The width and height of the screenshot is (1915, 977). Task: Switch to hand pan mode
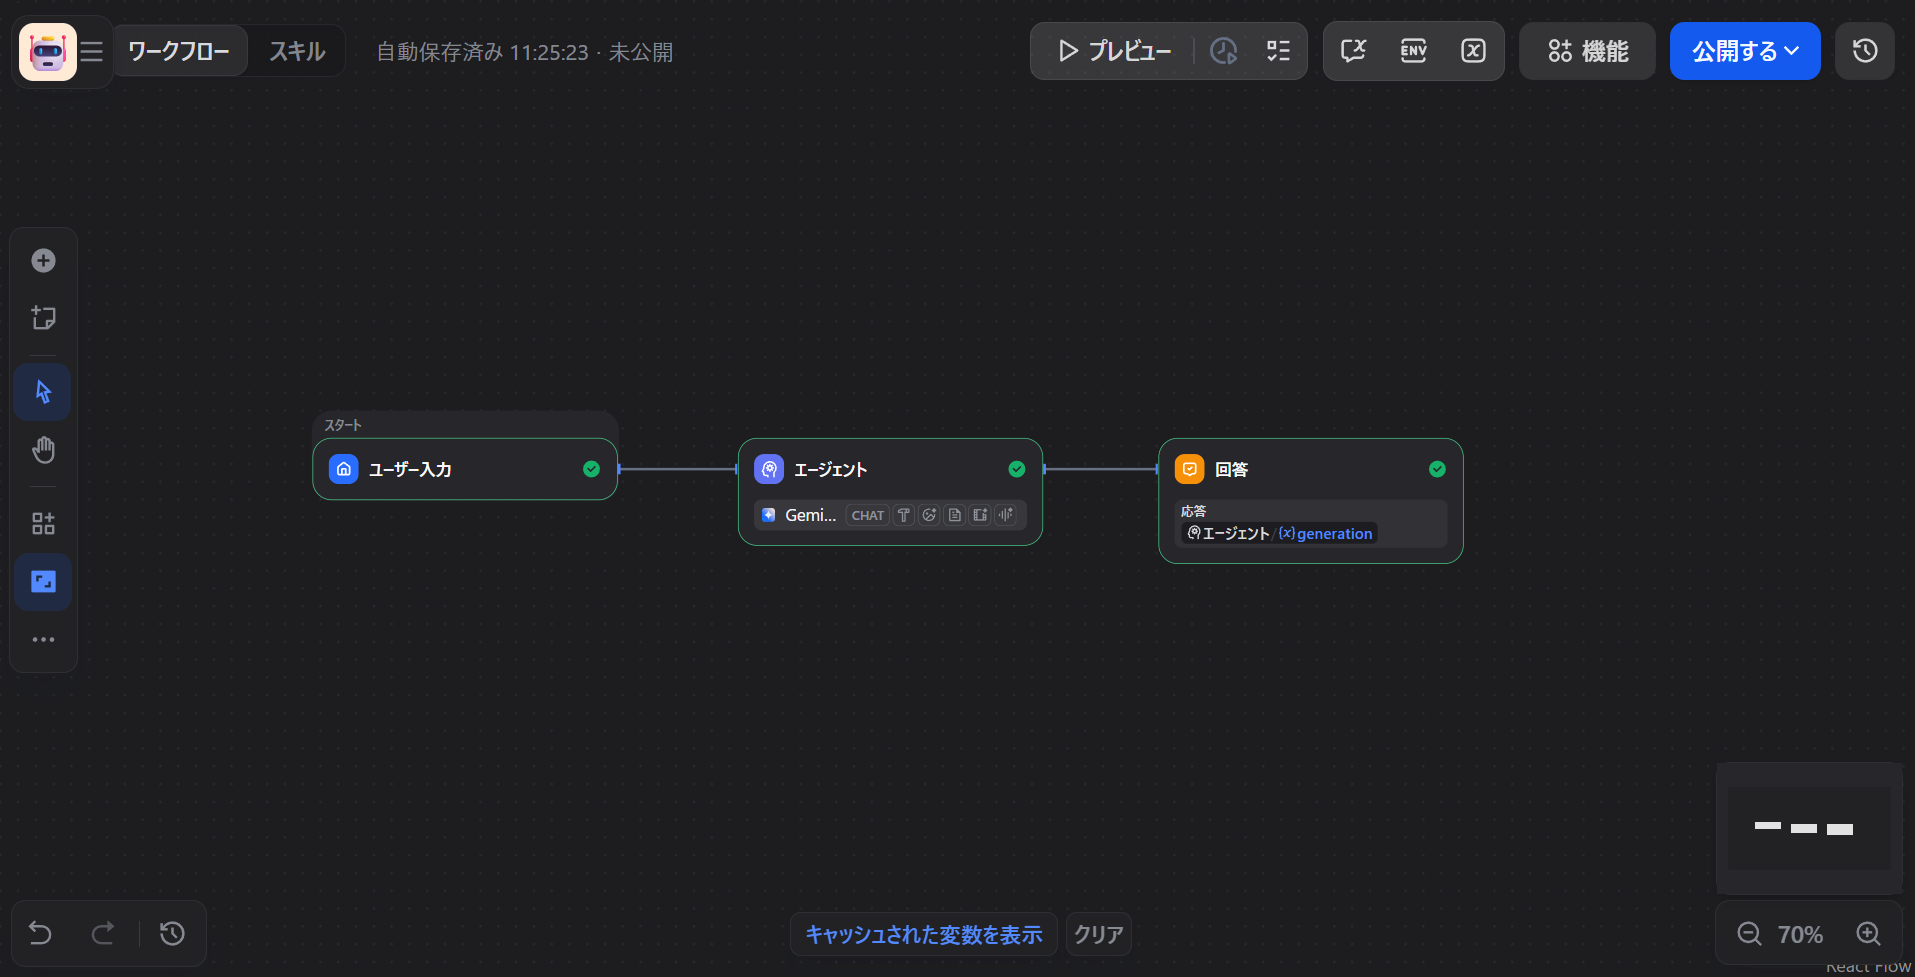click(x=43, y=449)
